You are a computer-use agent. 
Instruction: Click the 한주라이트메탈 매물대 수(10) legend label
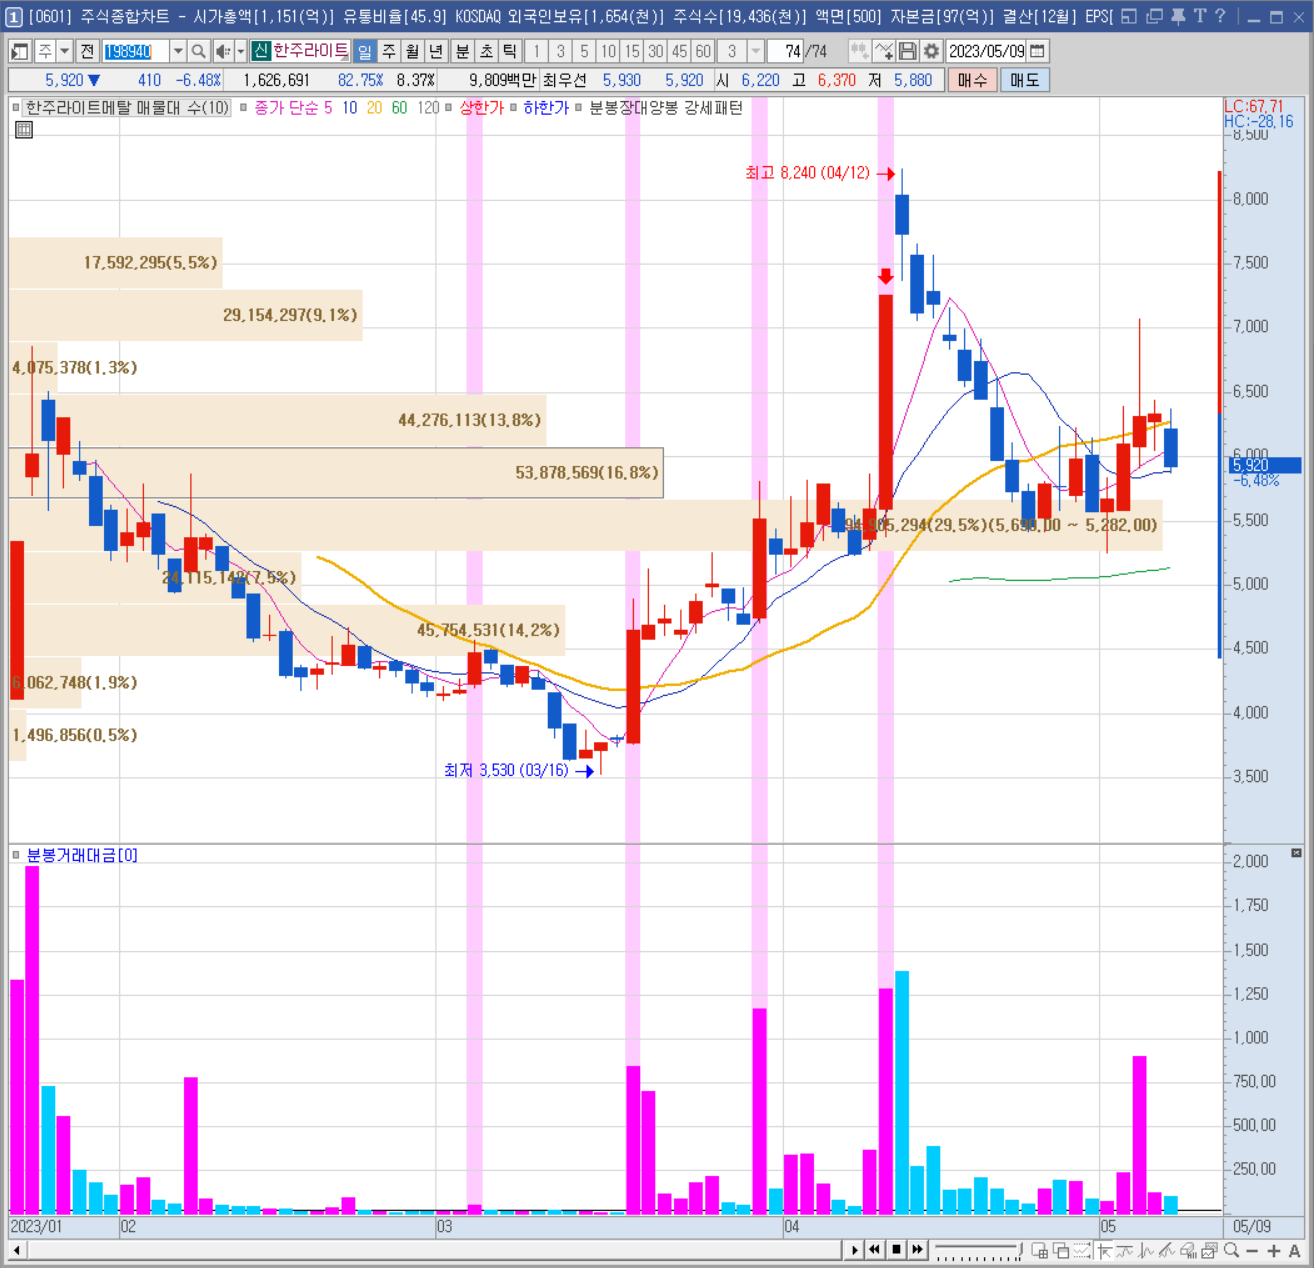coord(127,108)
